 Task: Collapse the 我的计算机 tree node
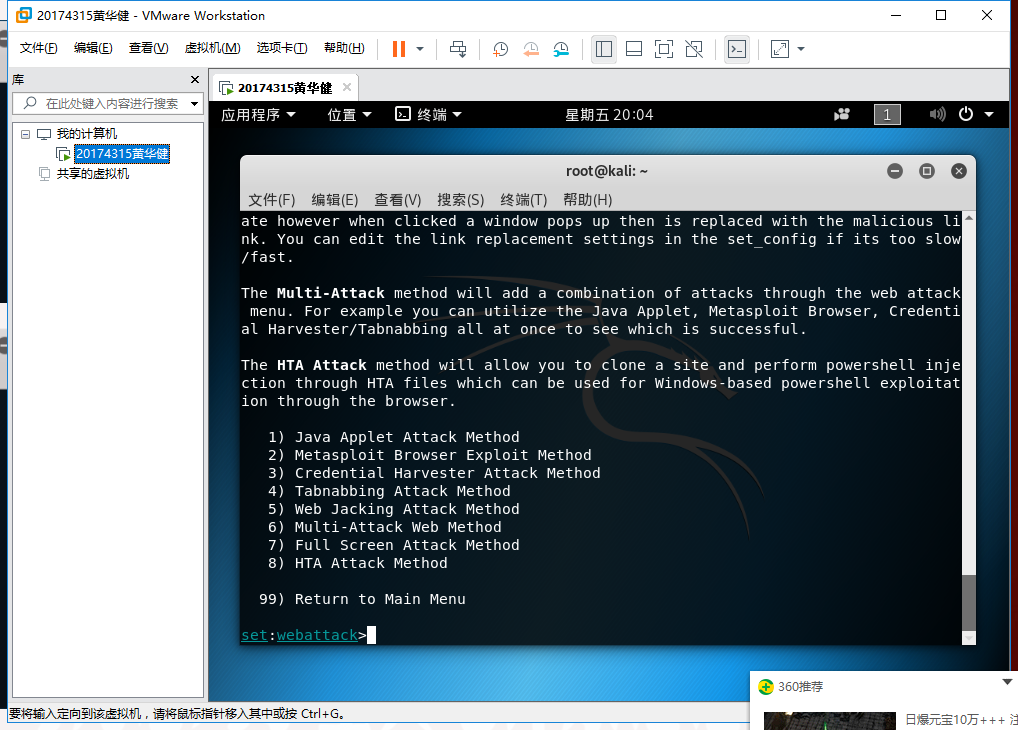tap(25, 134)
